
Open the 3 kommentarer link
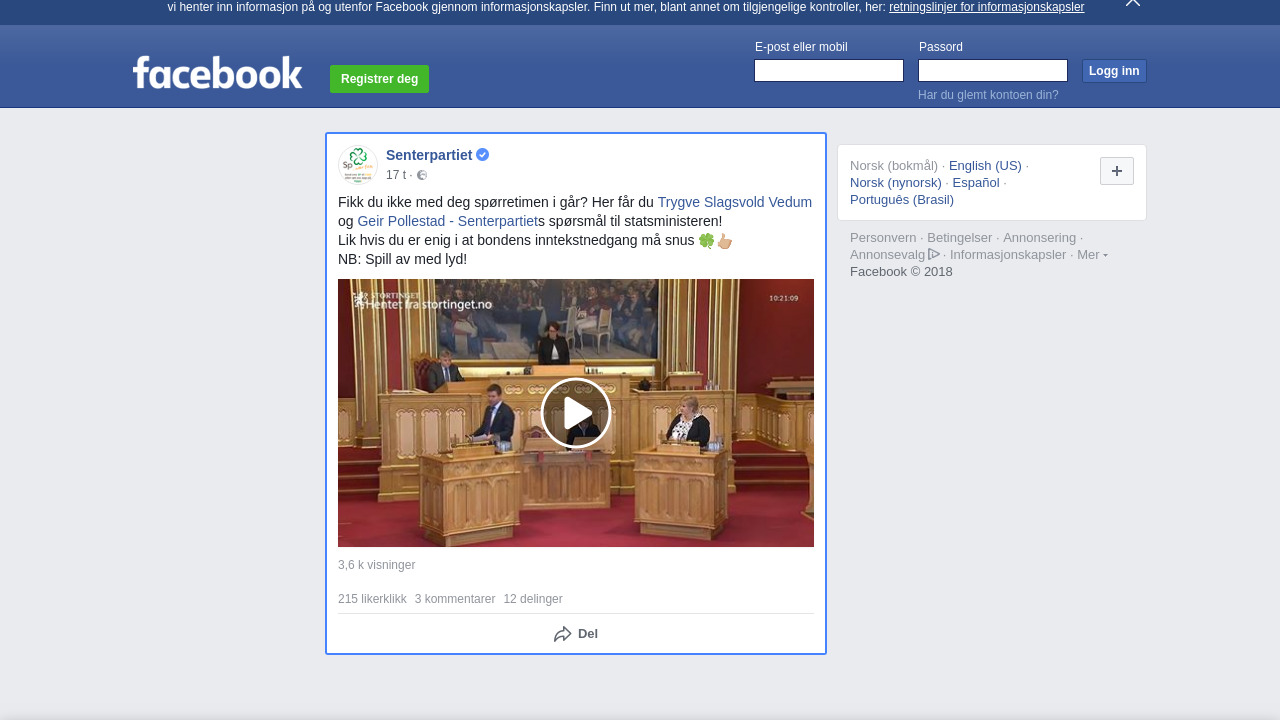[455, 599]
